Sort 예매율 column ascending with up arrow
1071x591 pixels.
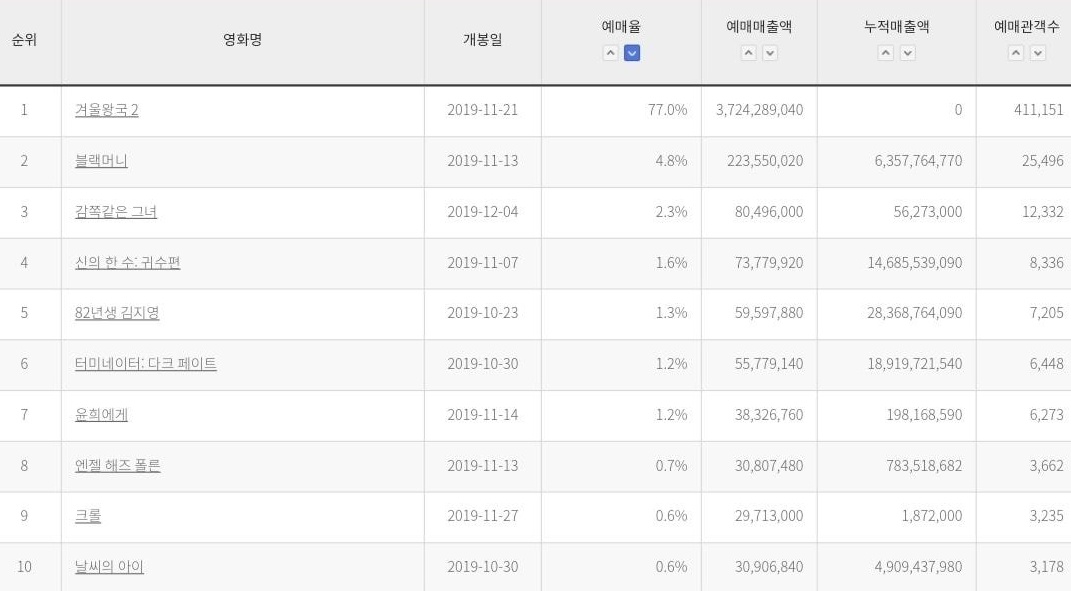(x=611, y=53)
